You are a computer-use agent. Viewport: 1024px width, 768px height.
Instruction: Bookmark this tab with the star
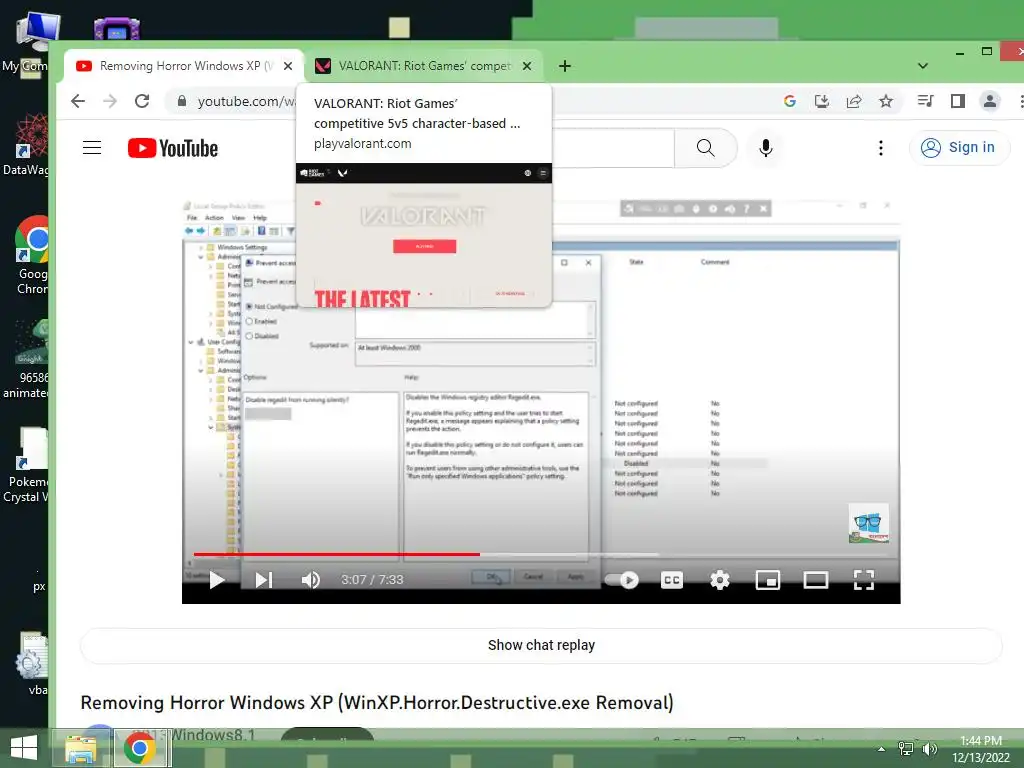click(886, 101)
